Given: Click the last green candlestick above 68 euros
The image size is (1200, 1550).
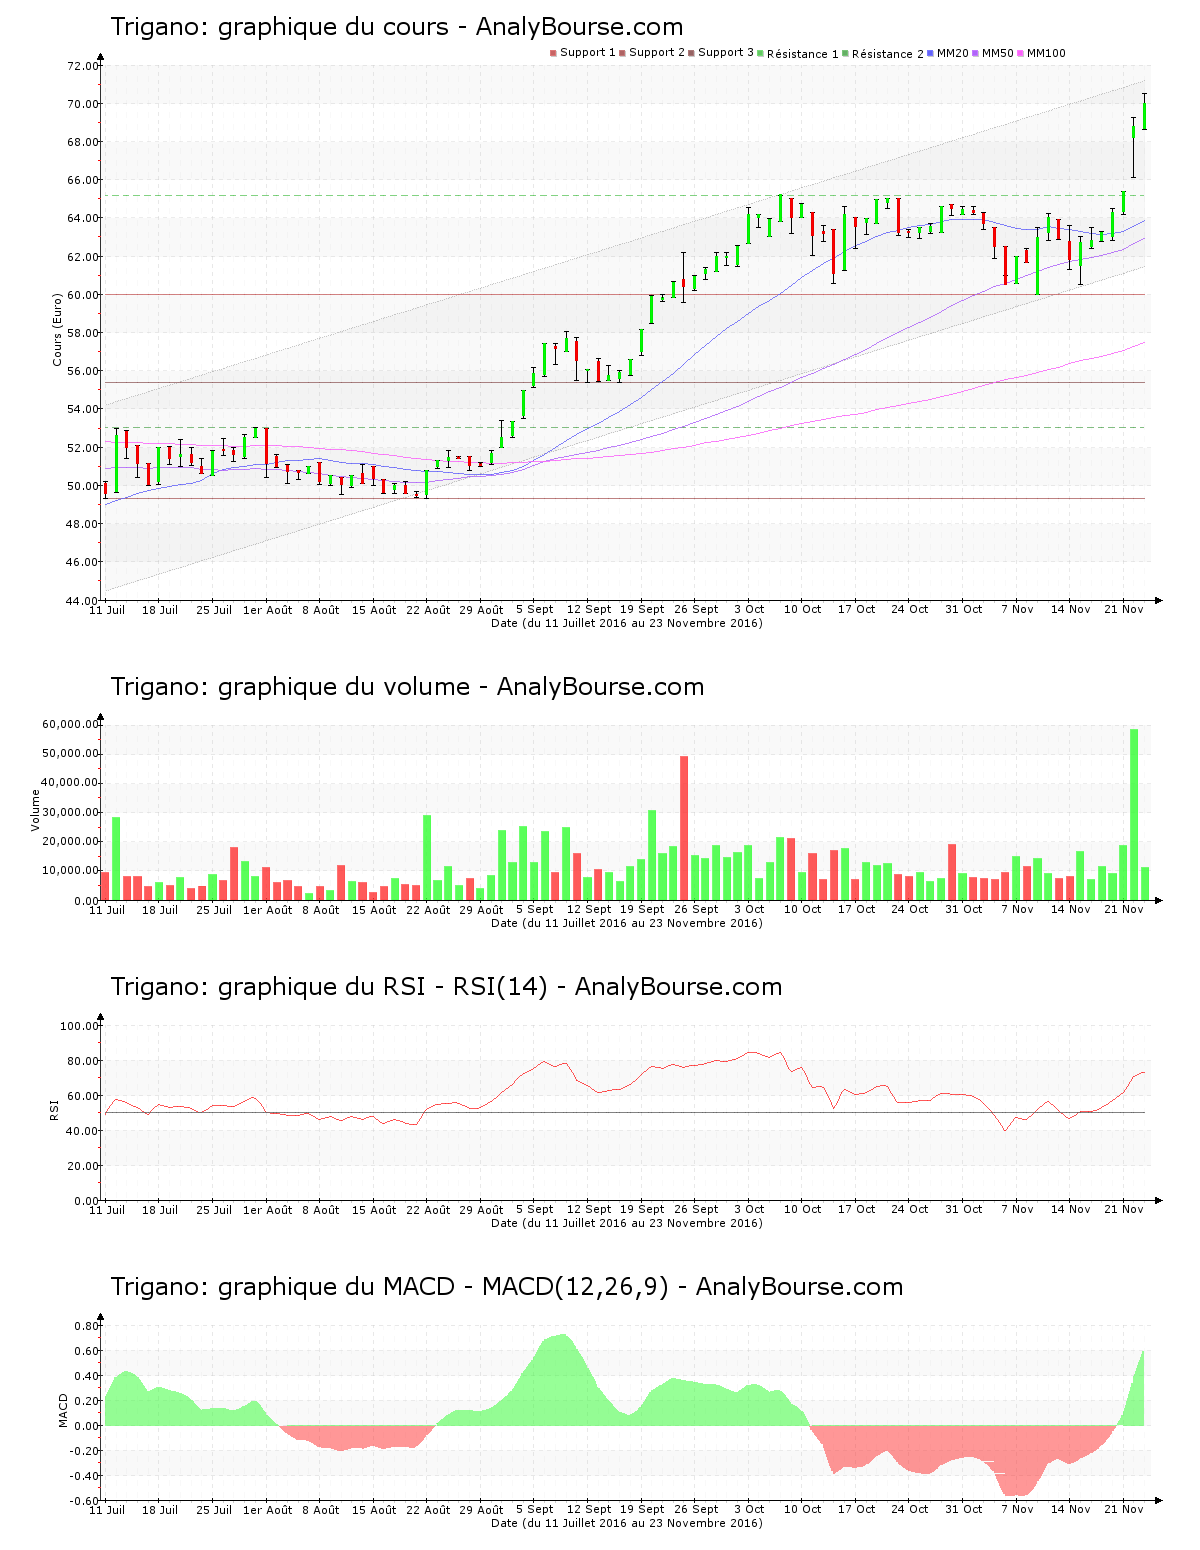Looking at the screenshot, I should 1144,115.
